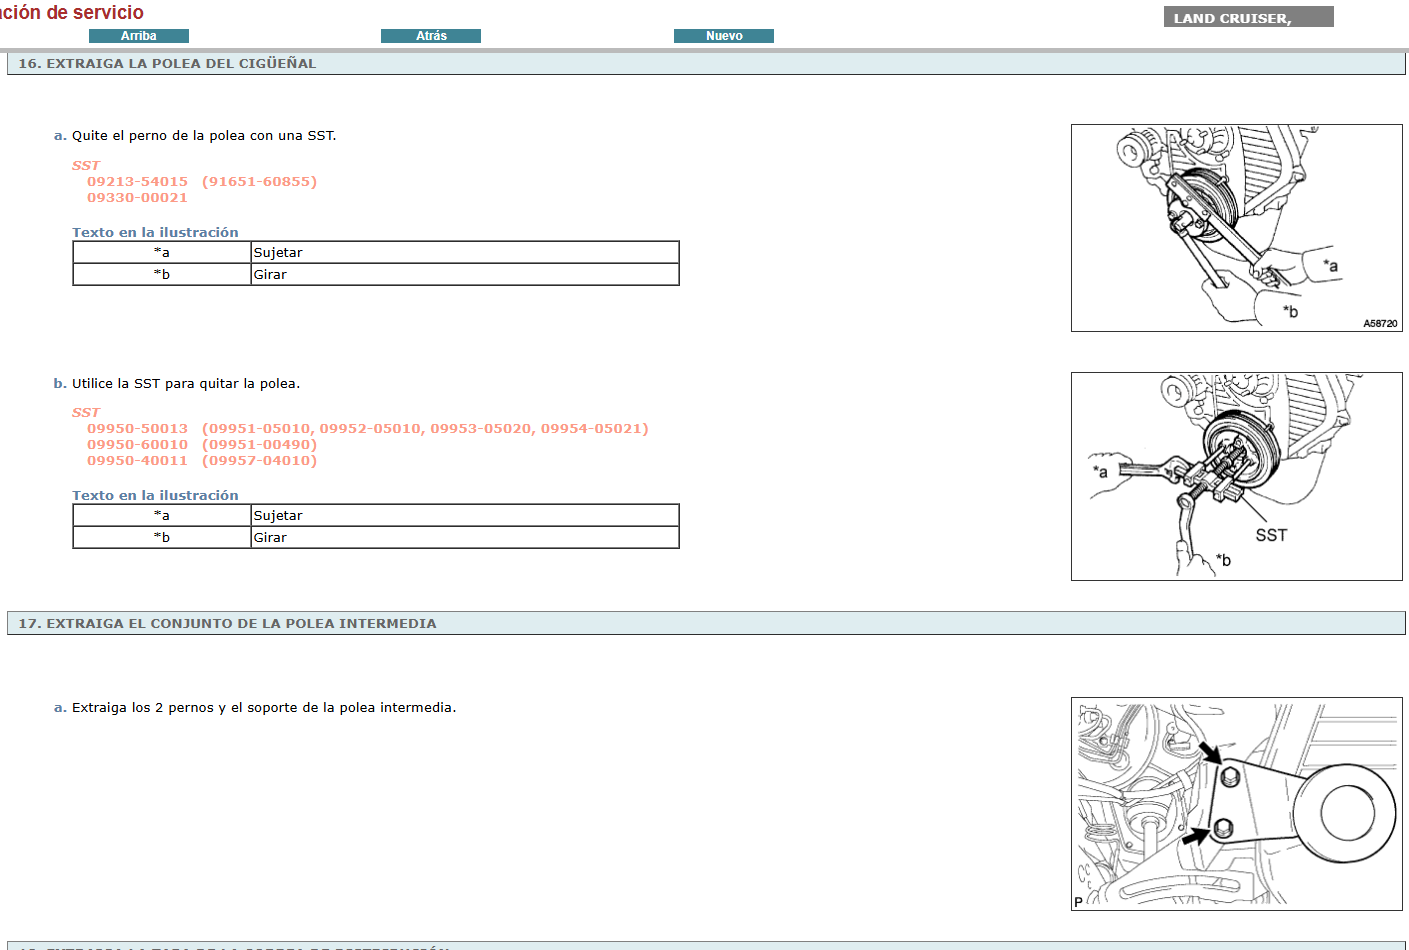The width and height of the screenshot is (1409, 950).
Task: Click the sub-part number 09951-00490
Action: coord(259,445)
